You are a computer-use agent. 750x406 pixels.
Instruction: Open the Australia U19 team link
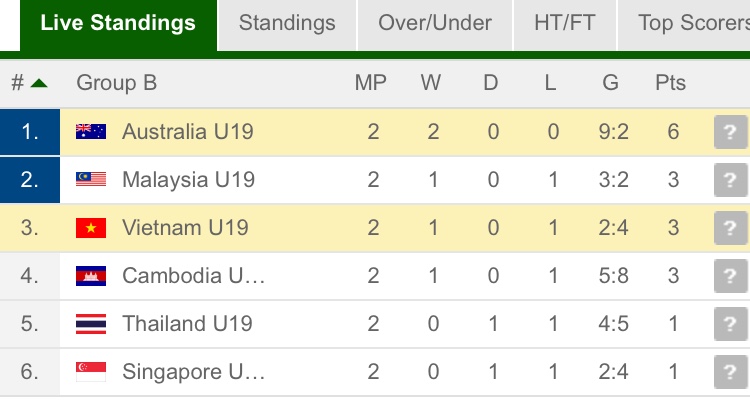pyautogui.click(x=188, y=132)
